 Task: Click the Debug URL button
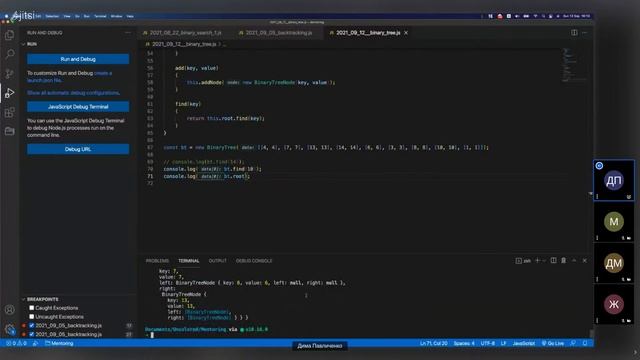(78, 149)
